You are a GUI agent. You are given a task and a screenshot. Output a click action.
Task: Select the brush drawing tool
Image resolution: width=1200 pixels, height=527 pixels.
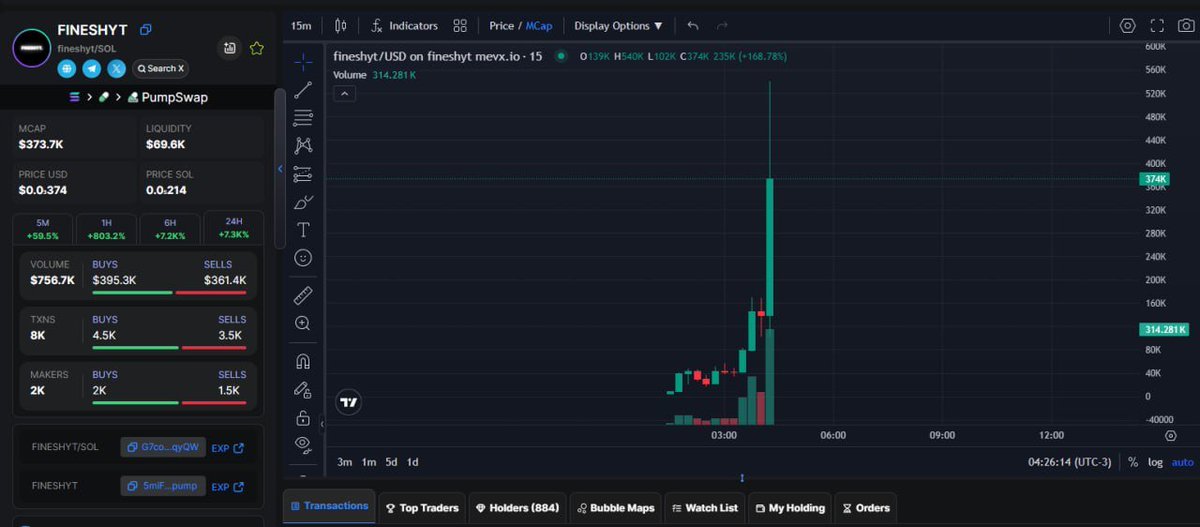(303, 202)
